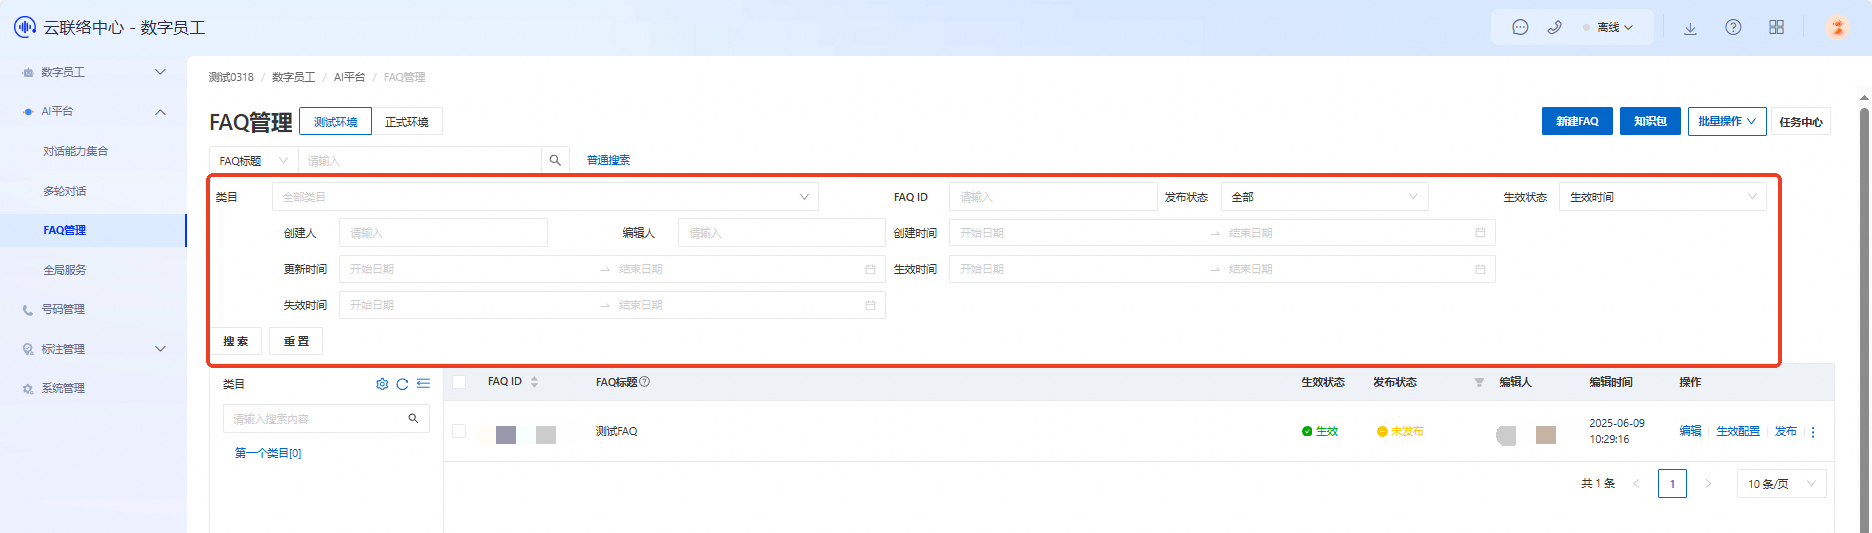This screenshot has width=1872, height=533.
Task: Open the FAQ标题 search type dropdown
Action: point(254,160)
